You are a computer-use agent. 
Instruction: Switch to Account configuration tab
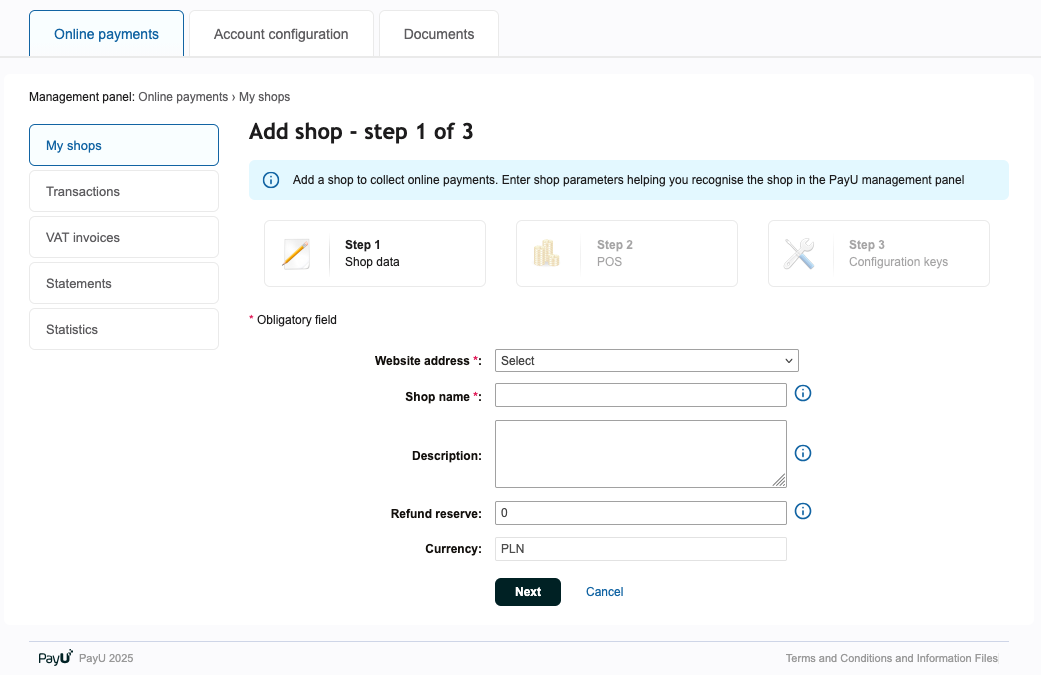[x=281, y=34]
